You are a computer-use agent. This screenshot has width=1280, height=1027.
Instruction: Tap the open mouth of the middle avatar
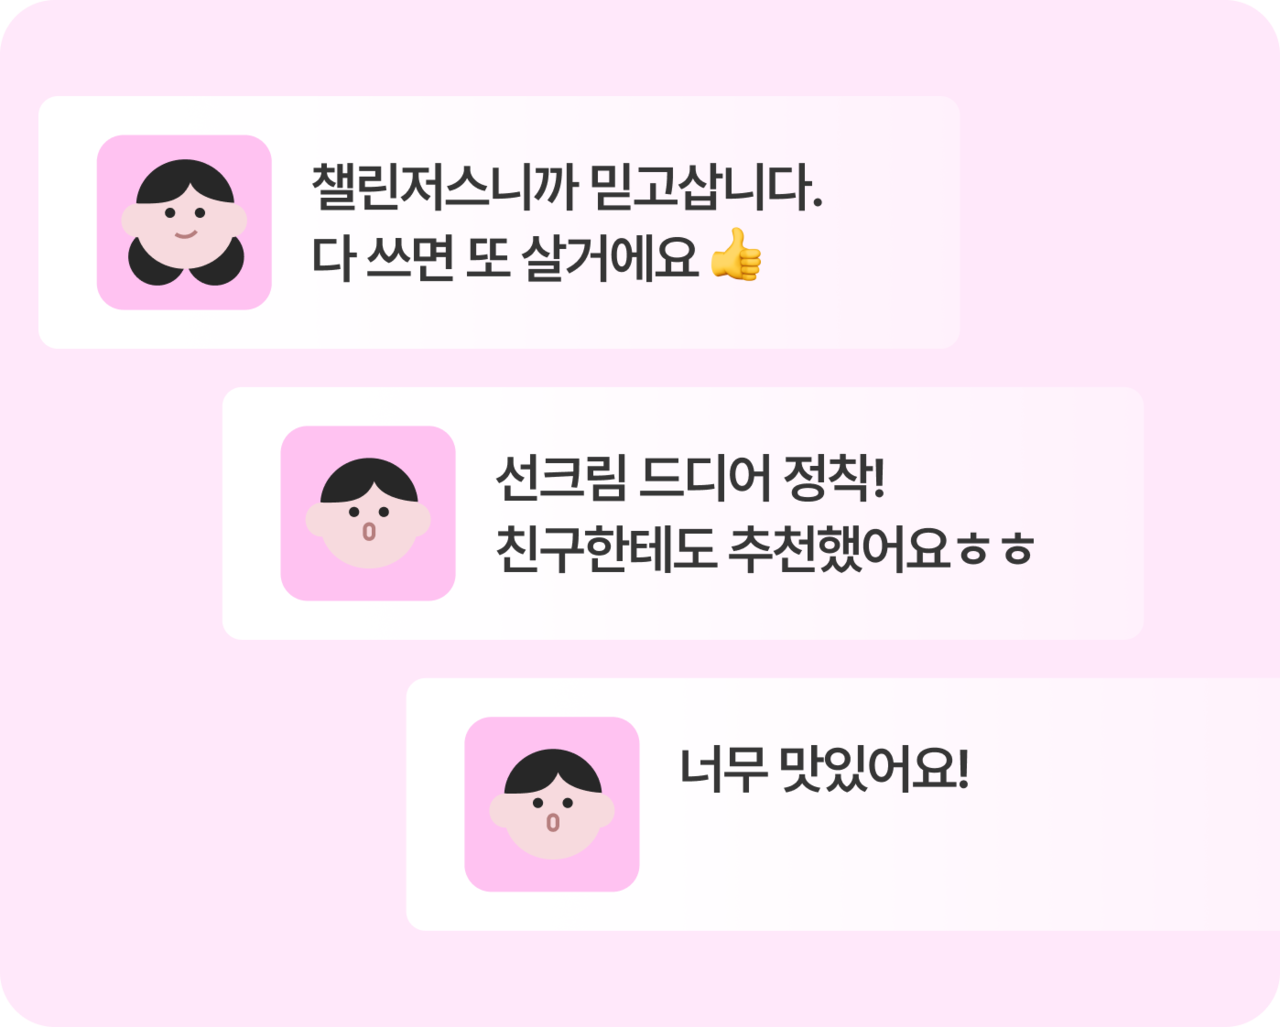(368, 531)
